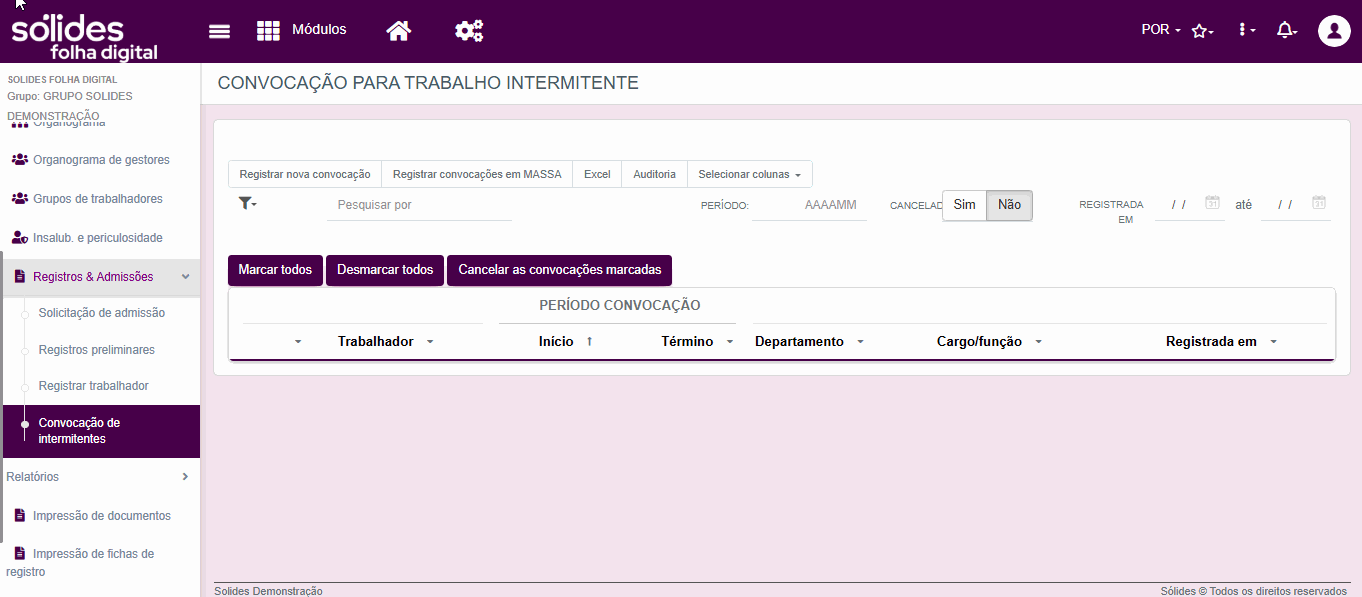Open the hamburger menu icon
Screen dimensions: 1362x597
point(219,31)
